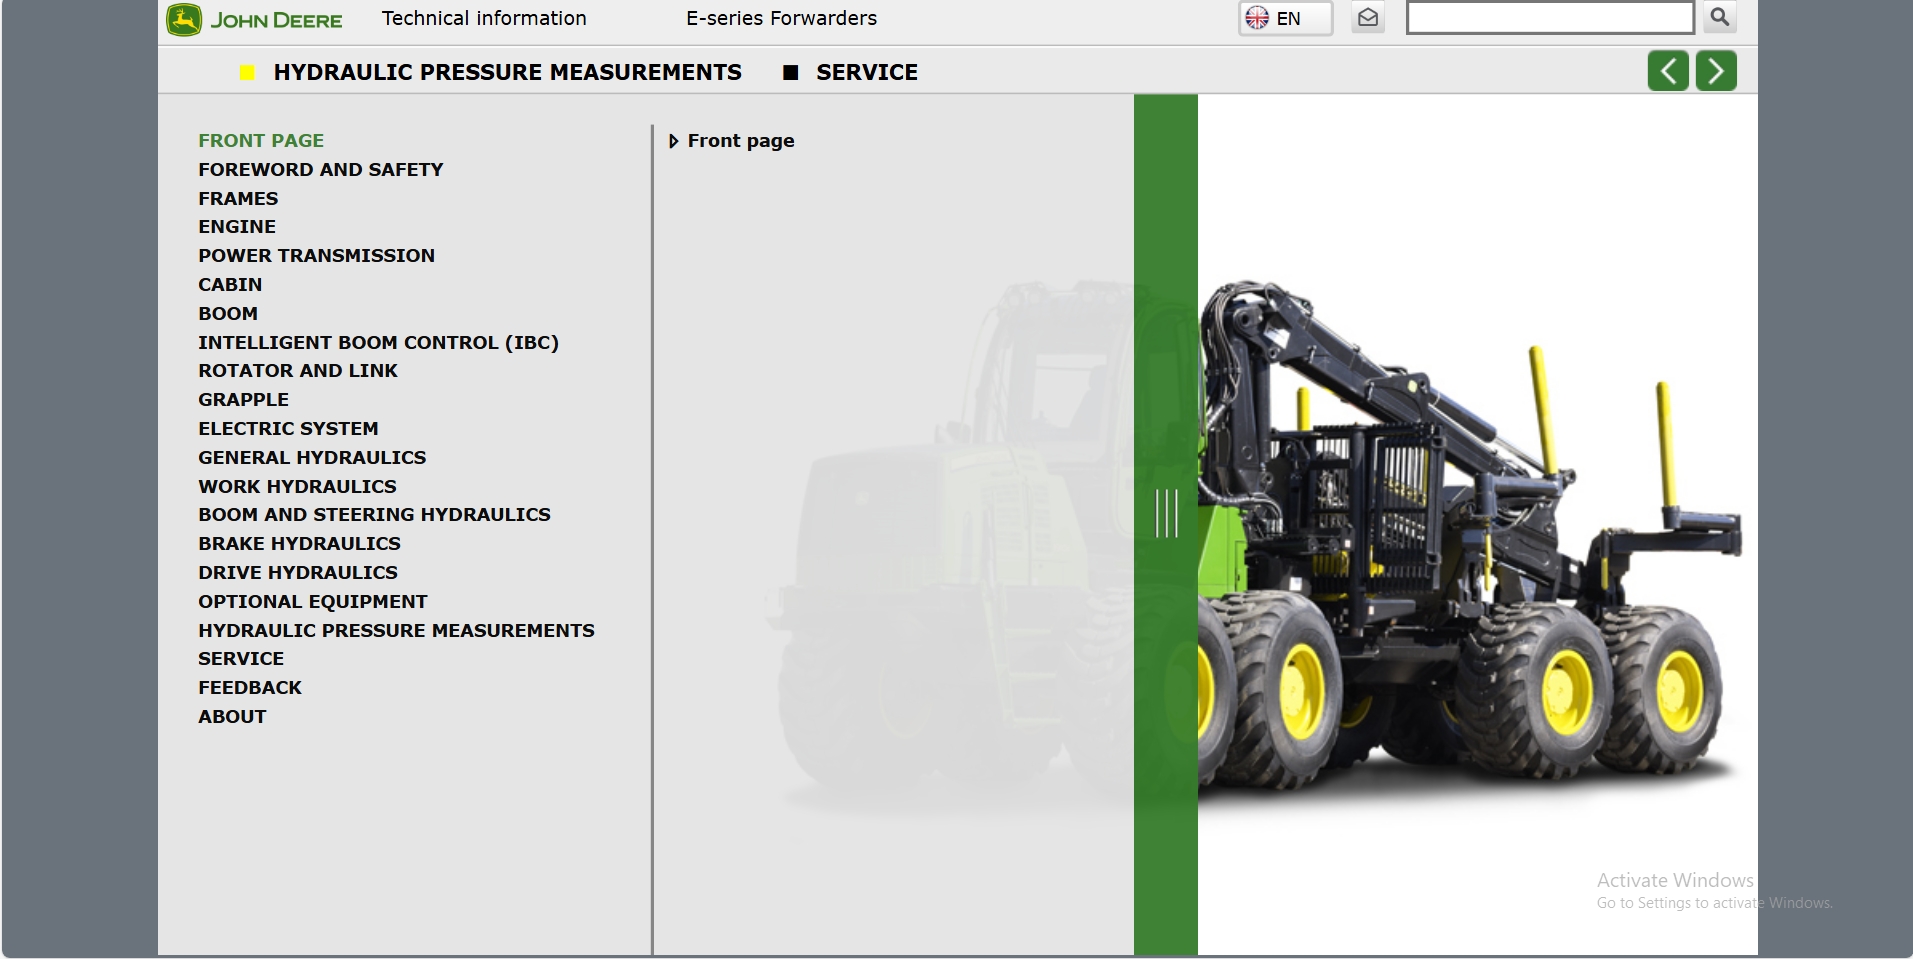The height and width of the screenshot is (959, 1913).
Task: Open ENGINE section
Action: coord(237,227)
